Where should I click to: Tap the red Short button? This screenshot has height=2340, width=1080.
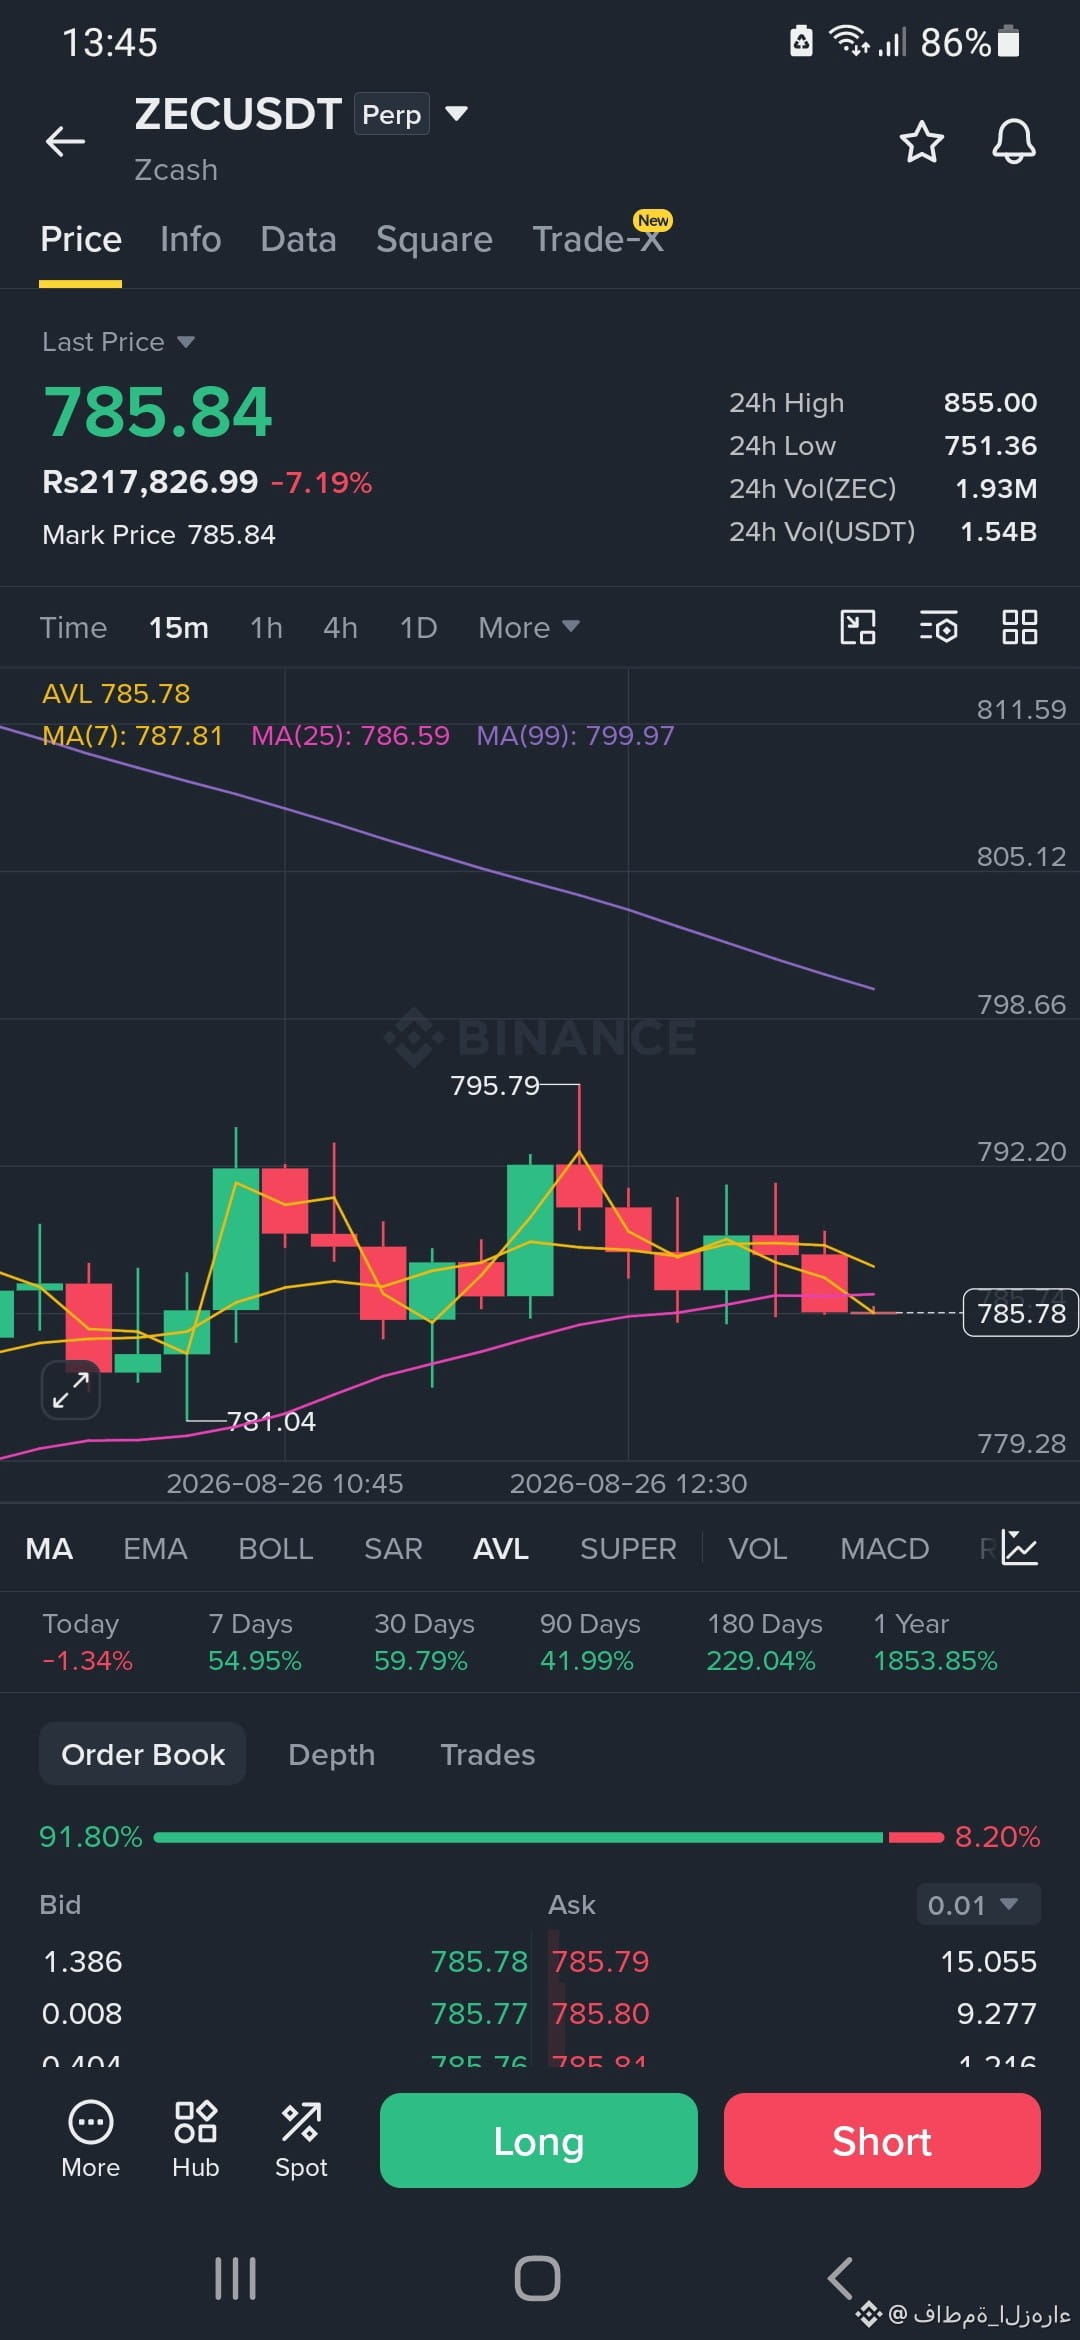point(882,2140)
